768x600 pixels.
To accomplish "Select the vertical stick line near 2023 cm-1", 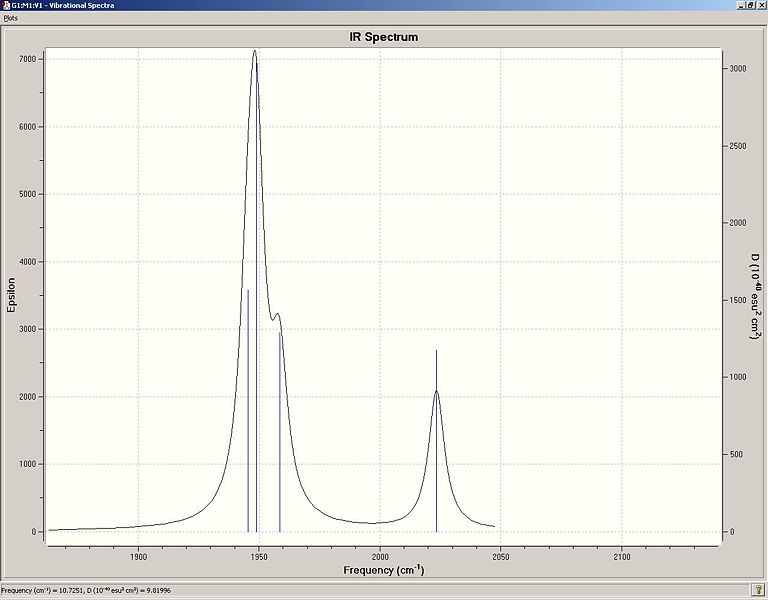I will [x=436, y=441].
